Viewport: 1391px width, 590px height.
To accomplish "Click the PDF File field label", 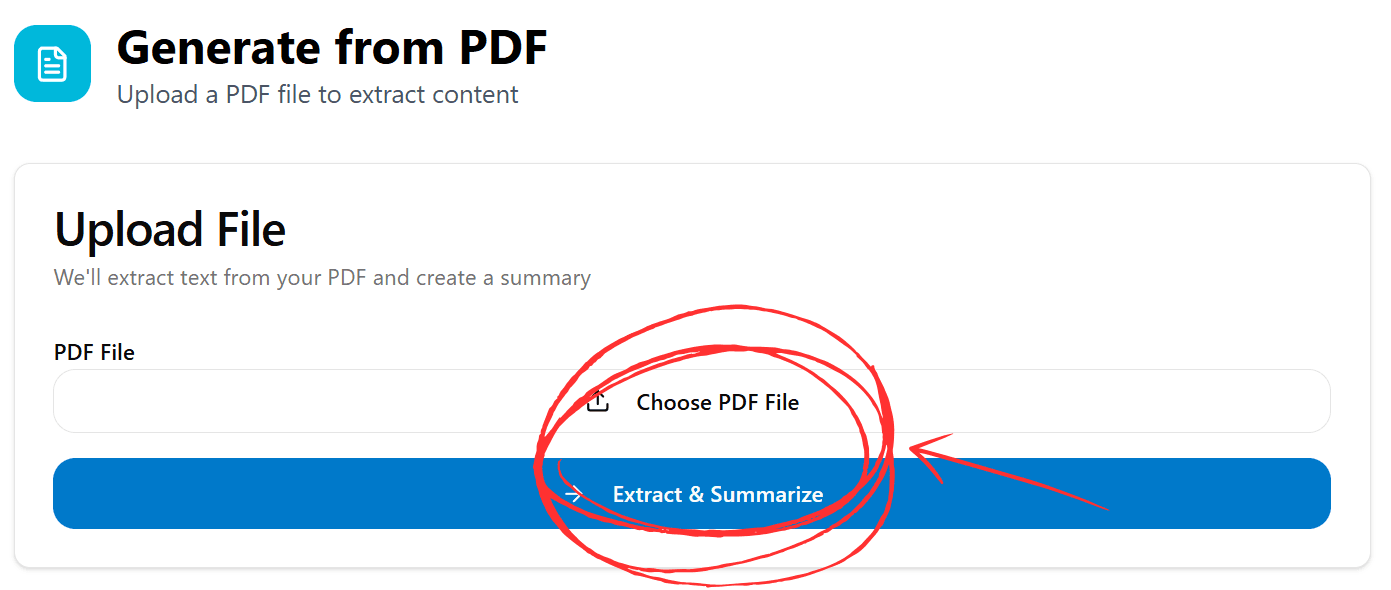I will [x=94, y=352].
